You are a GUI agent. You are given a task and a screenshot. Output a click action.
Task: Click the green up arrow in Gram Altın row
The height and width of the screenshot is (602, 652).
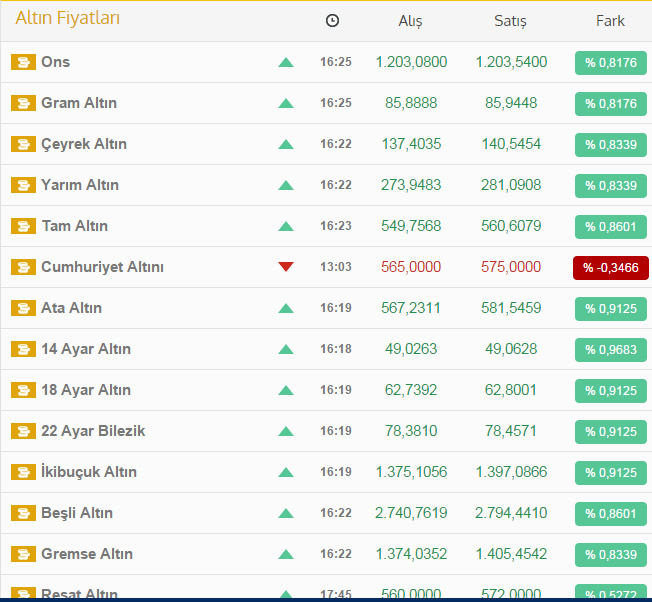click(286, 104)
